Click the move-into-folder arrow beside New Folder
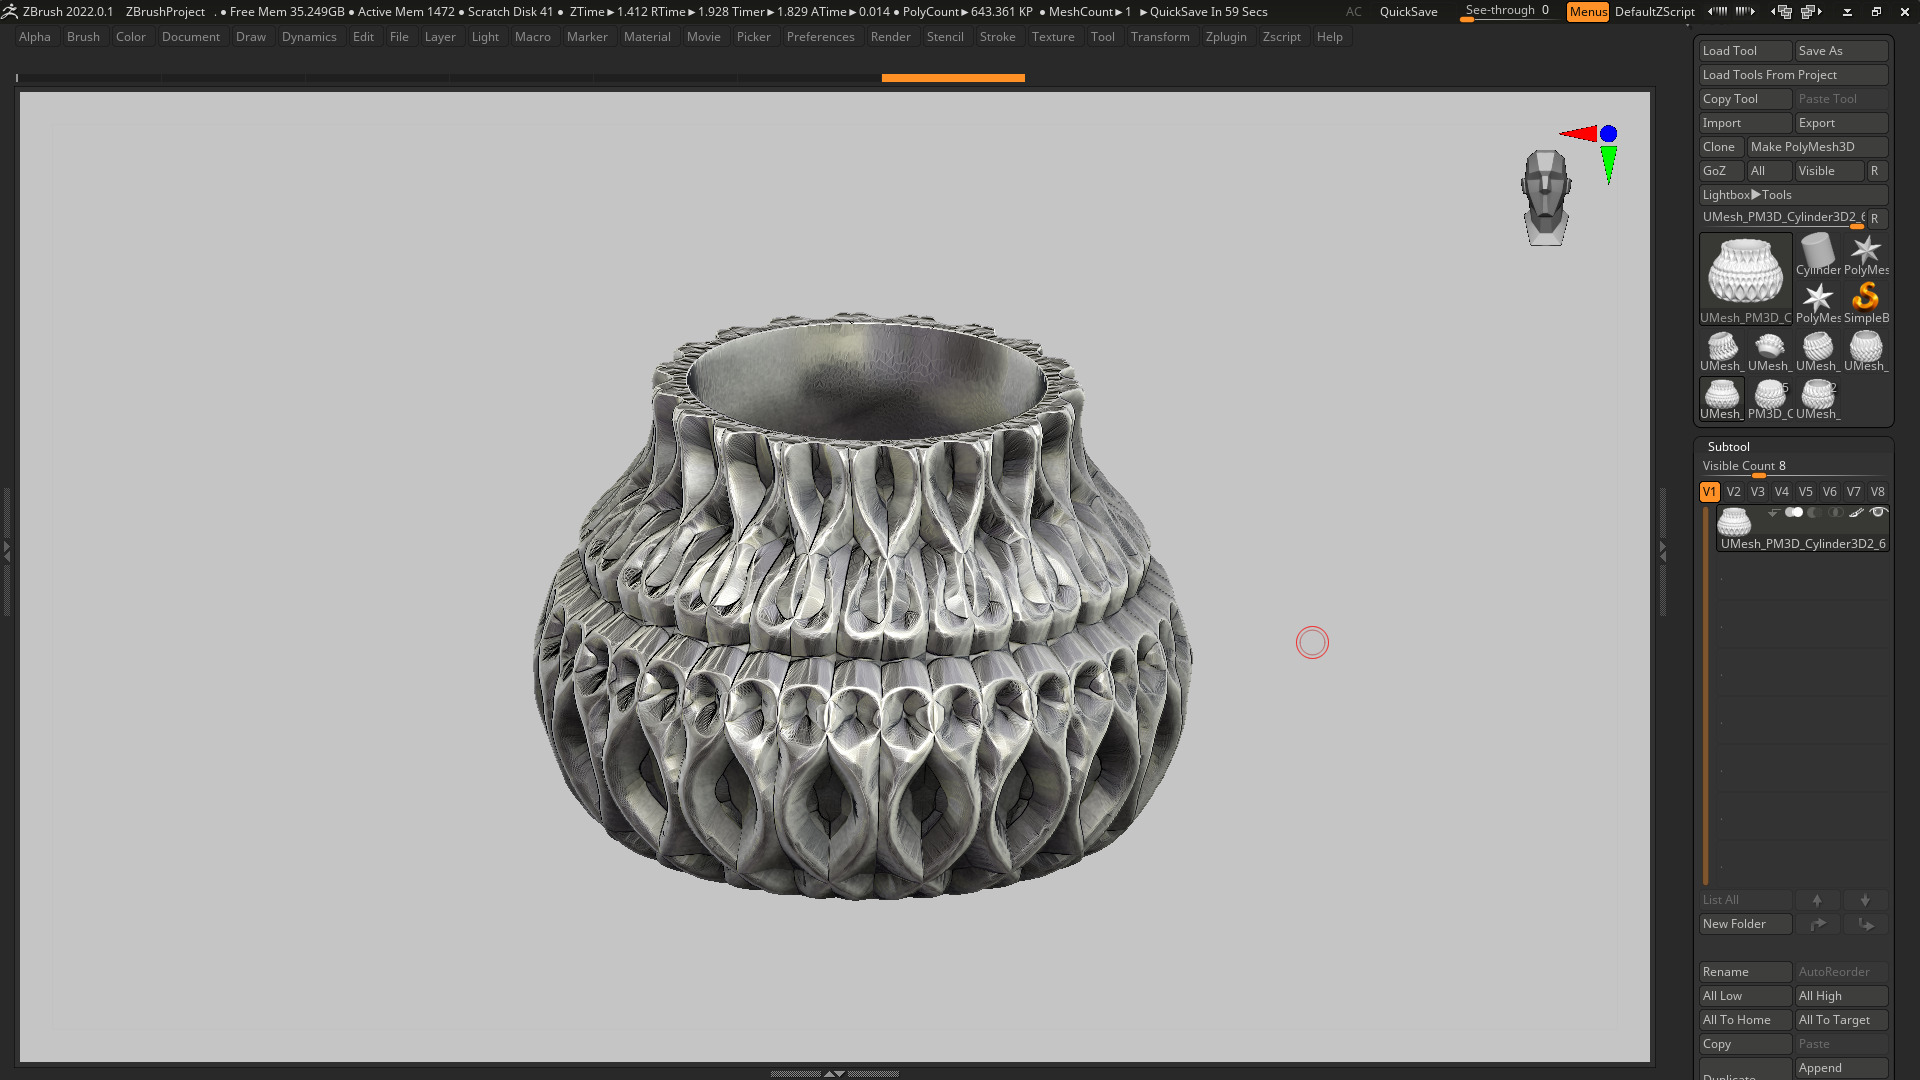Image resolution: width=1920 pixels, height=1080 pixels. coord(1817,924)
